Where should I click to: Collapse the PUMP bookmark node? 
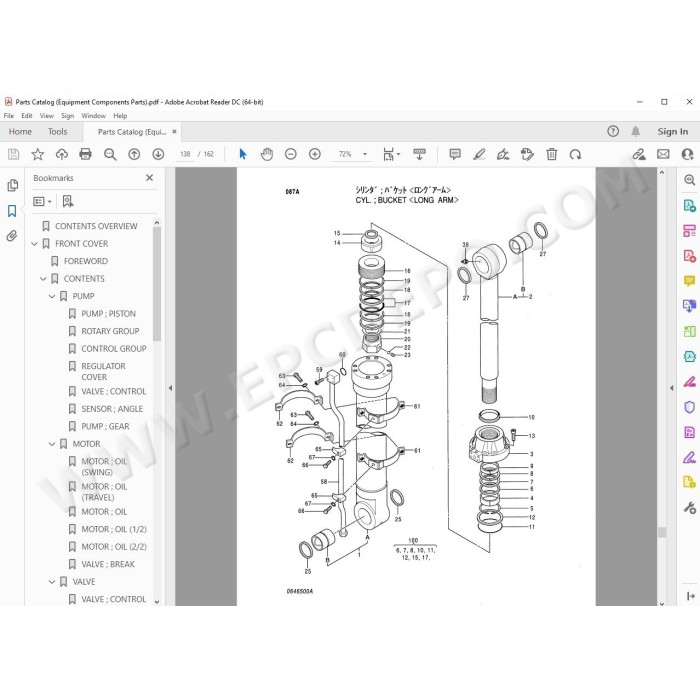(x=52, y=296)
